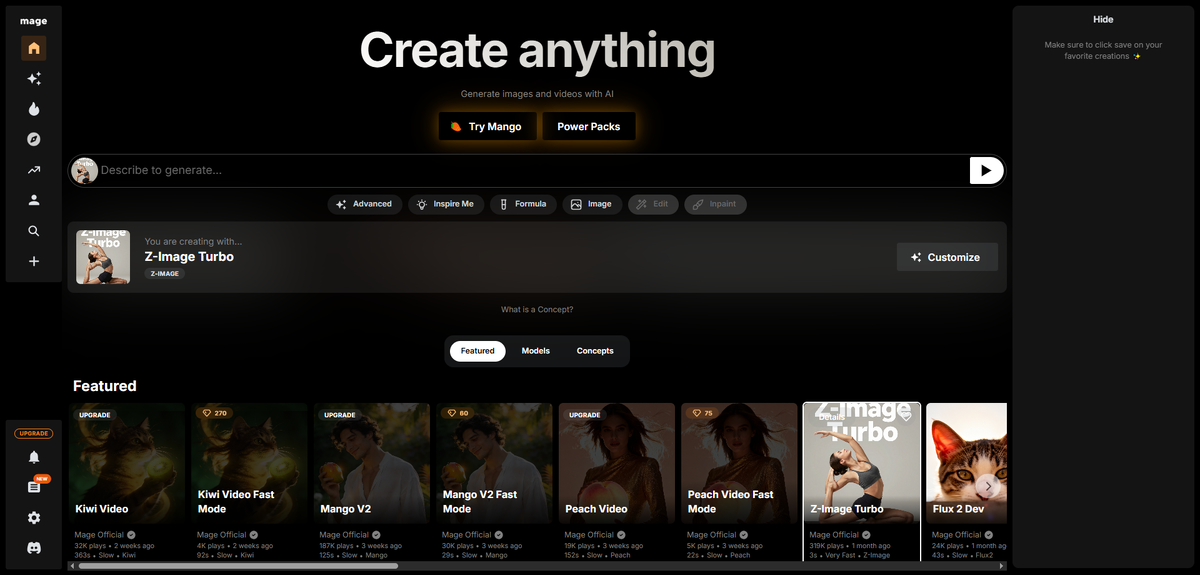Click the orange UPGRADE badge in the sidebar
The image size is (1200, 575).
[x=34, y=433]
